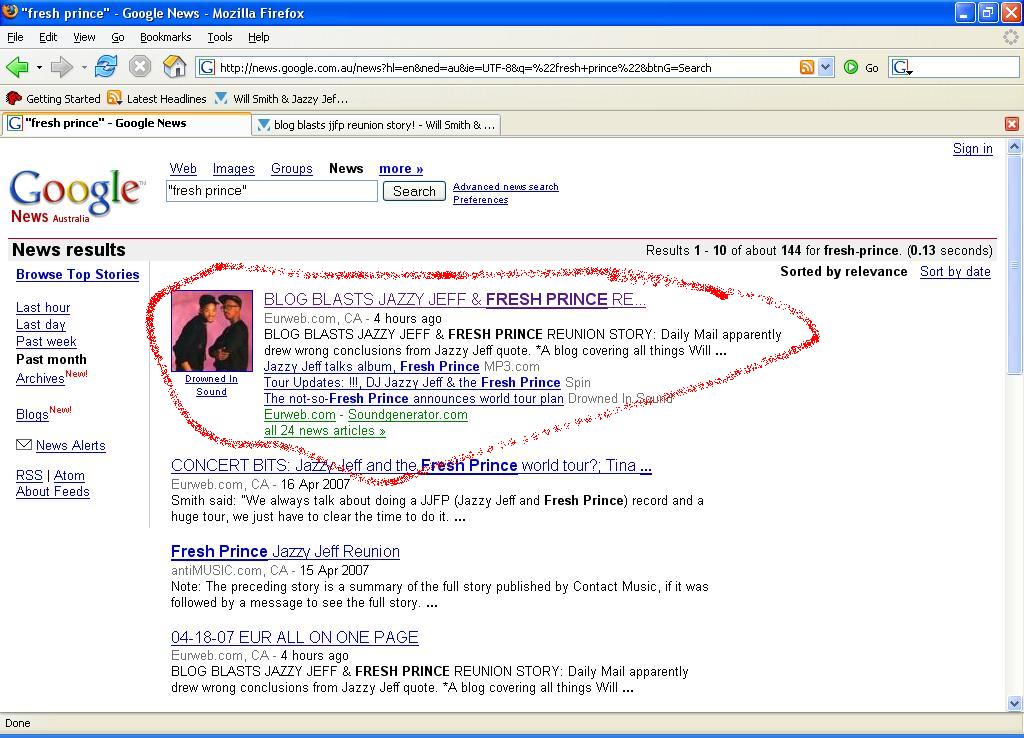Click the Forward arrow button
The height and width of the screenshot is (738, 1024).
point(61,67)
